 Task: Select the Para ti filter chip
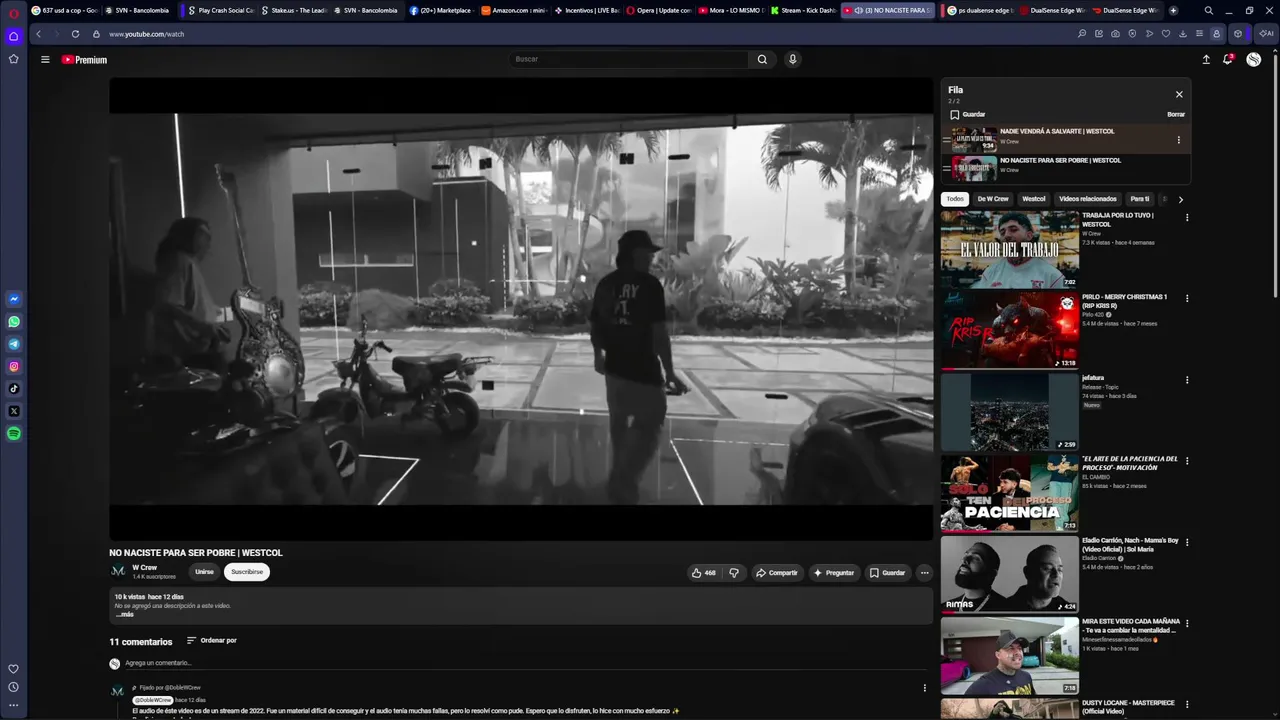[1139, 199]
